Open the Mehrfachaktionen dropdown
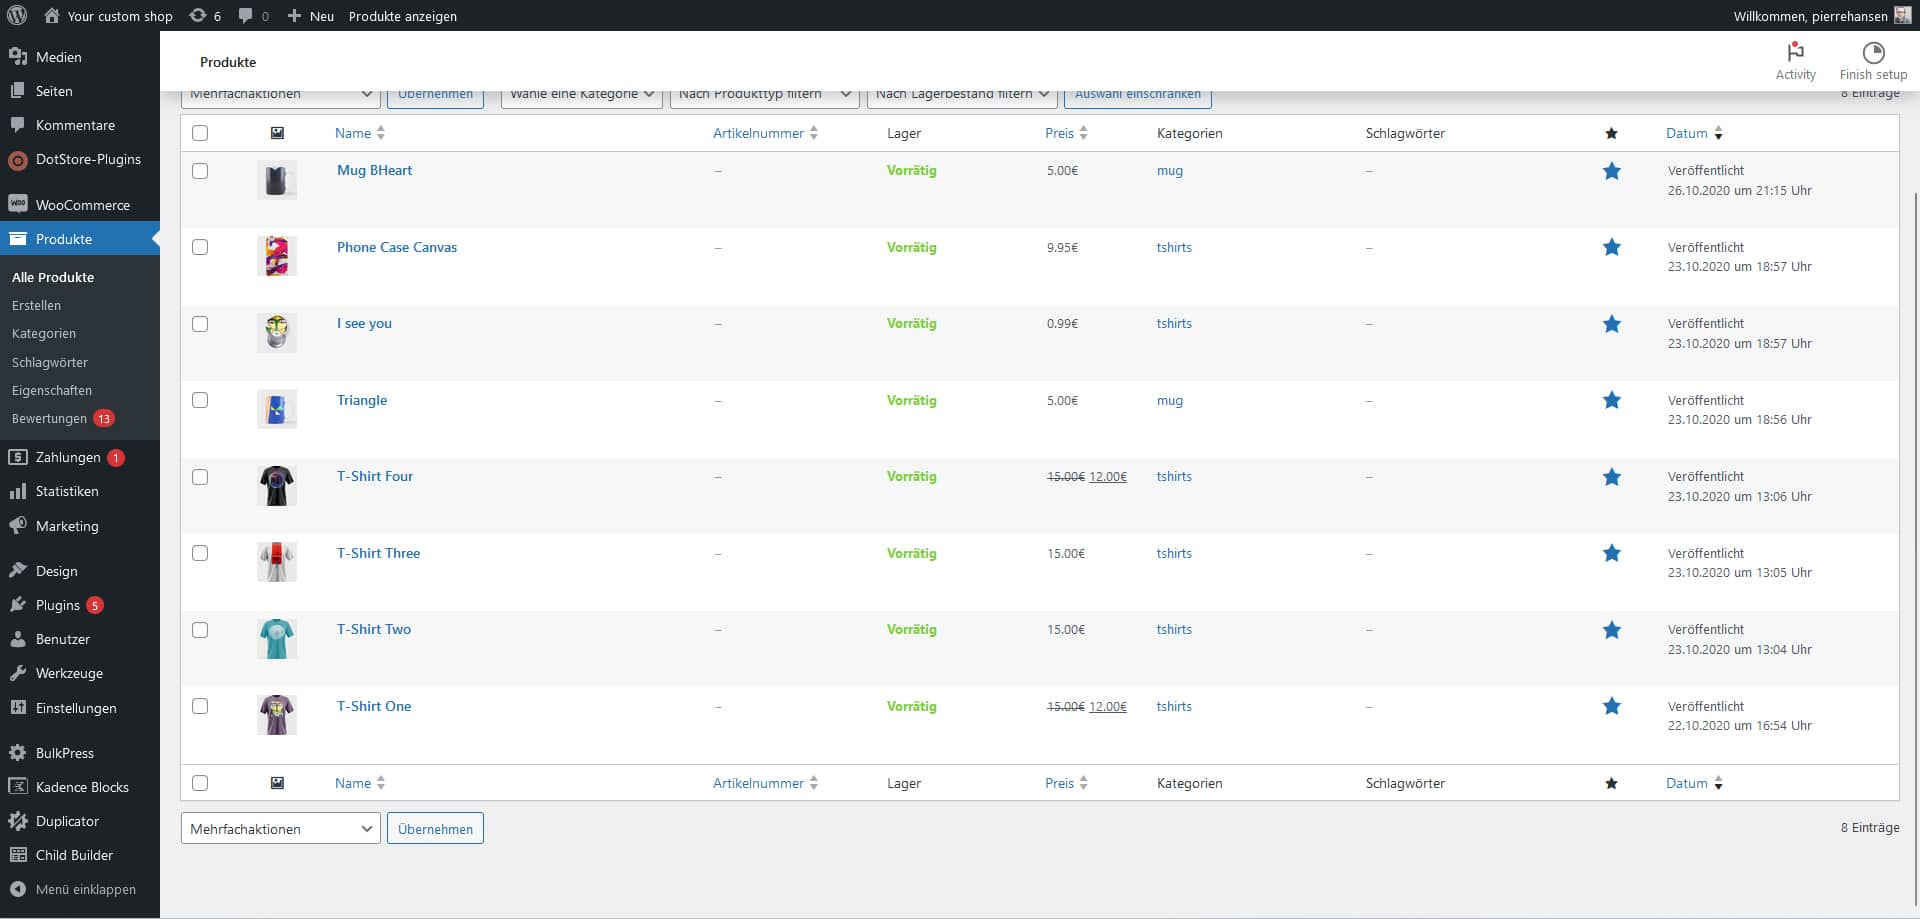 280,94
